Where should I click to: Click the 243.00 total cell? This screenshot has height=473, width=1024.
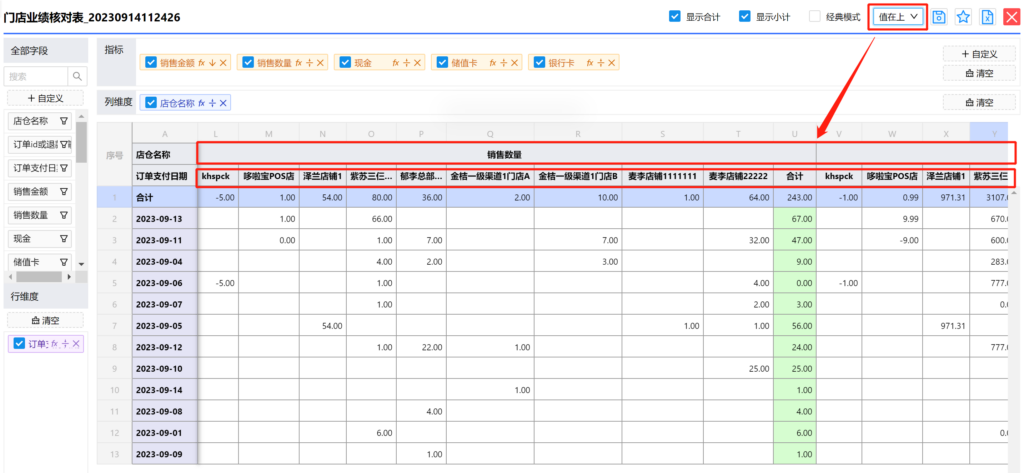click(x=795, y=197)
